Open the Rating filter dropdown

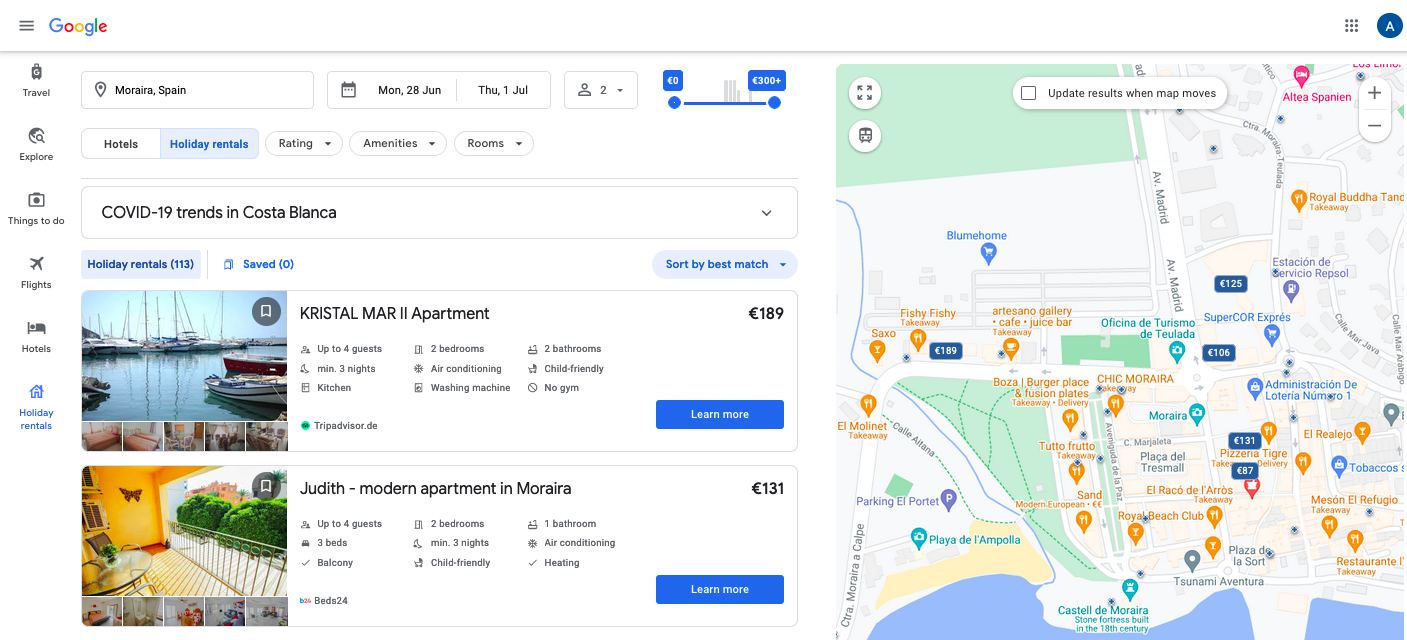304,143
